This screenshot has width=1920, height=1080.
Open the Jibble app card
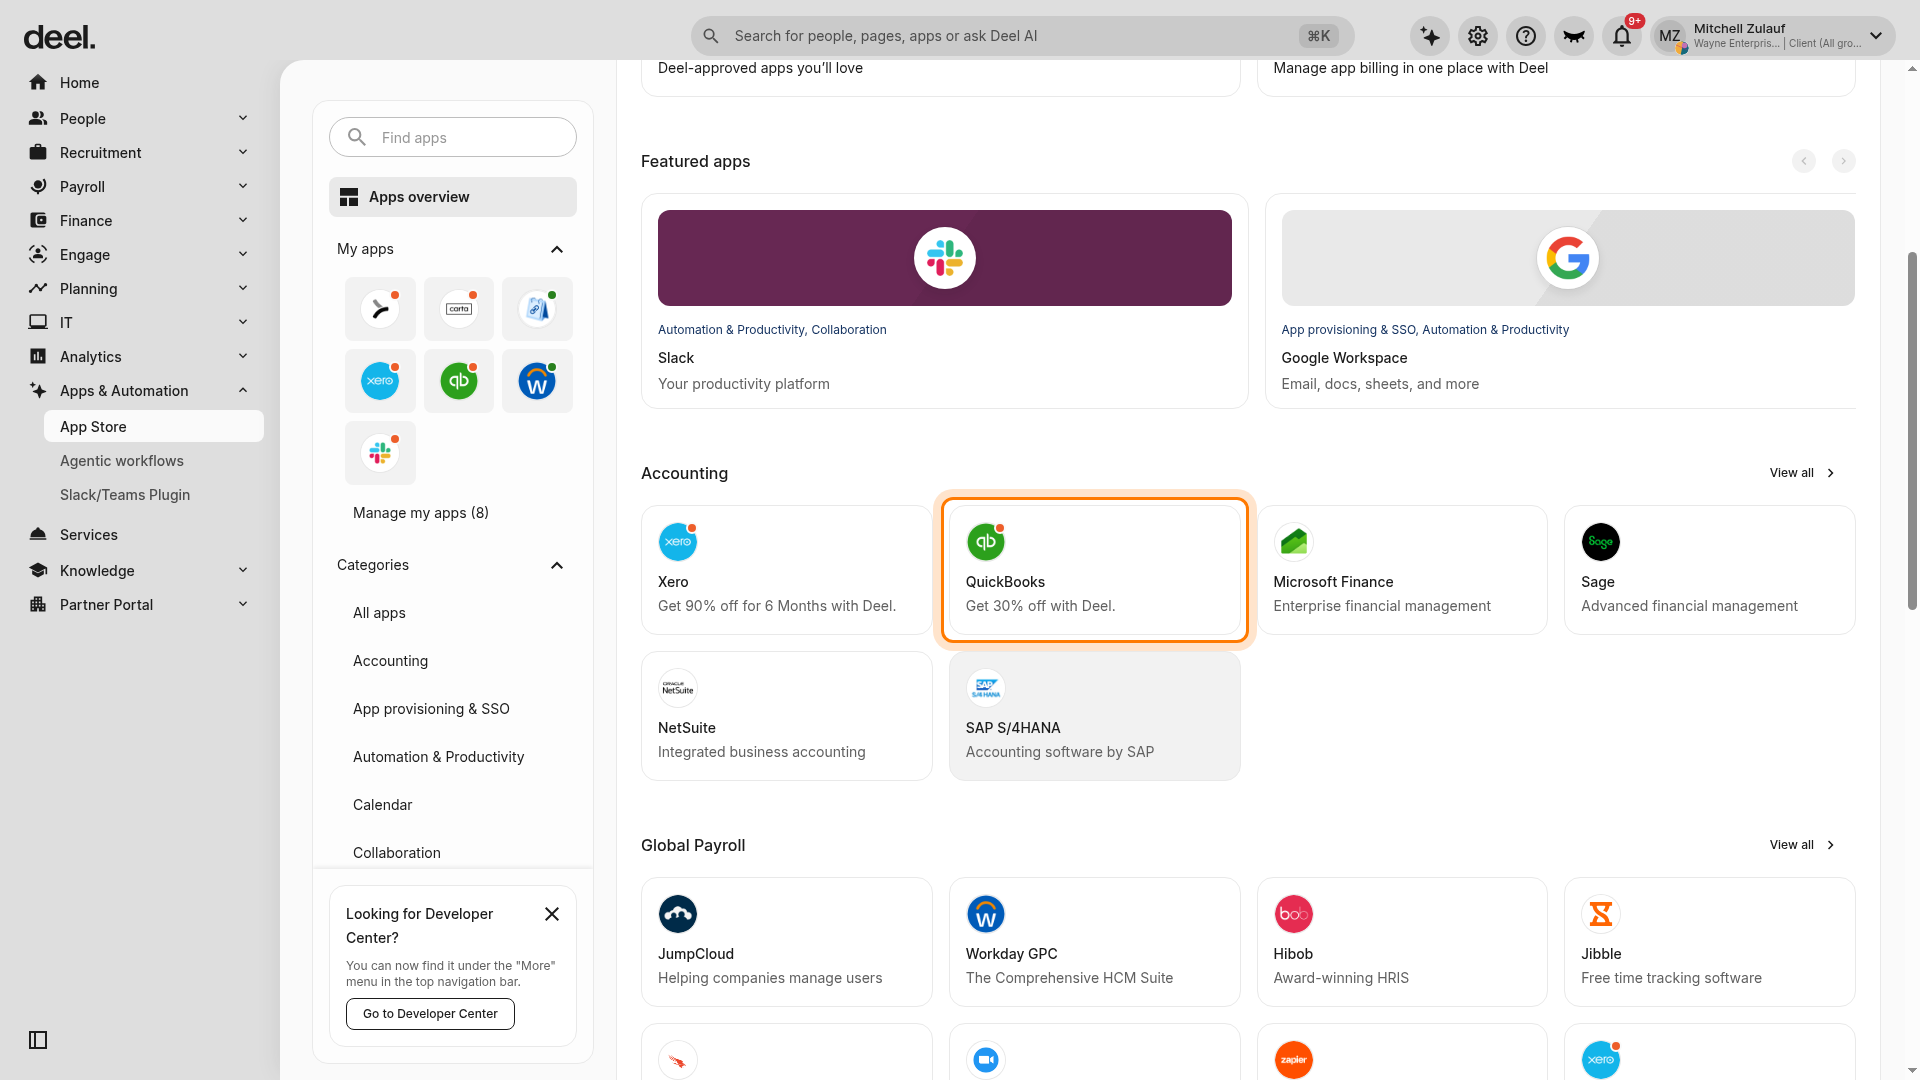(1710, 942)
